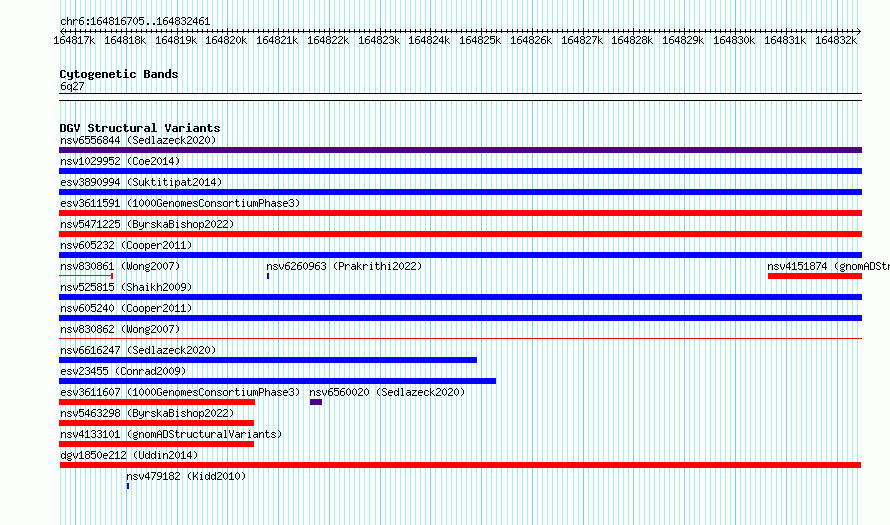
Task: Click ruler position 164820k
Action: click(x=226, y=40)
